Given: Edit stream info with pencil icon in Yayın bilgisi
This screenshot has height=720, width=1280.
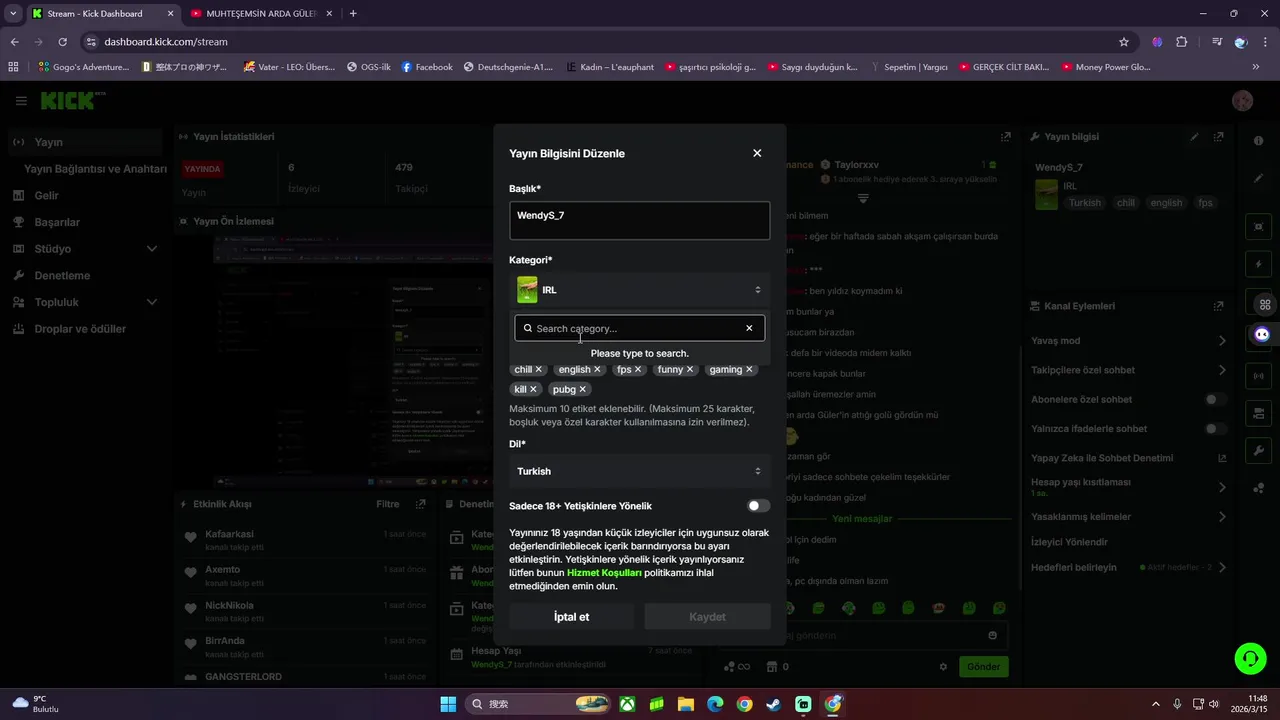Looking at the screenshot, I should coord(1194,137).
